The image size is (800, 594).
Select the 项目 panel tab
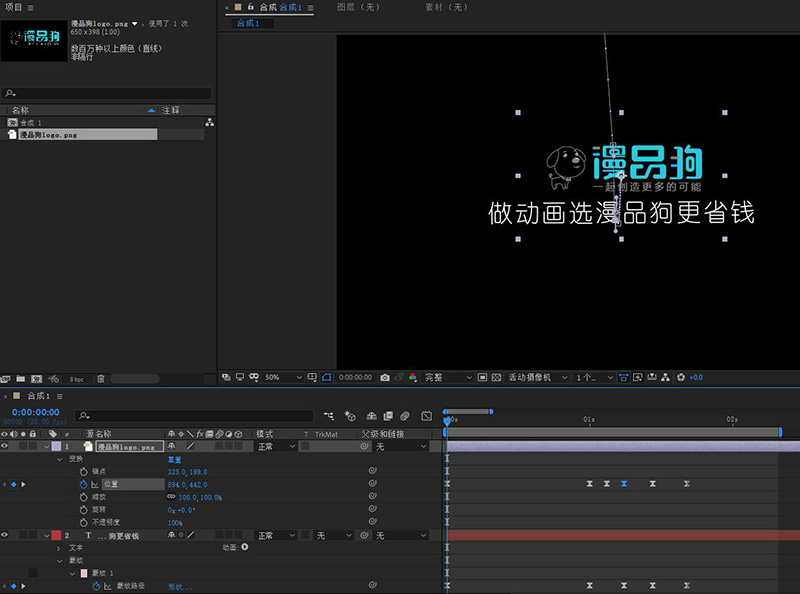pos(13,7)
